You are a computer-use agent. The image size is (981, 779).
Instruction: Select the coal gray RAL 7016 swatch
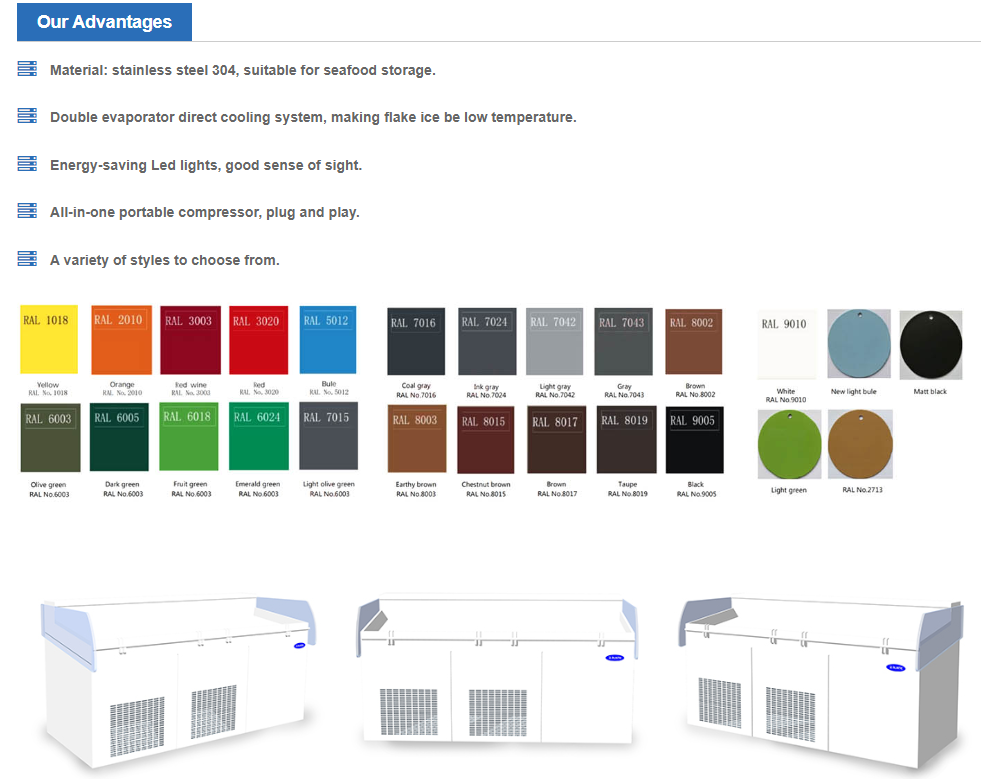tap(416, 342)
